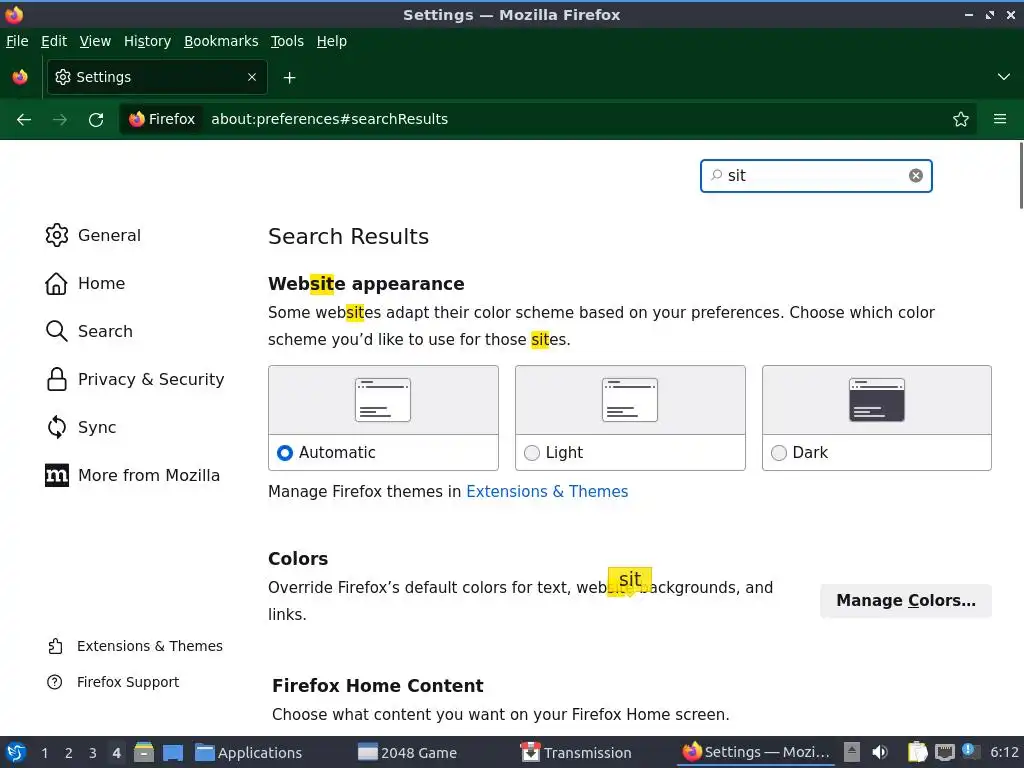
Task: Open Firefox Support from sidebar
Action: [113, 682]
